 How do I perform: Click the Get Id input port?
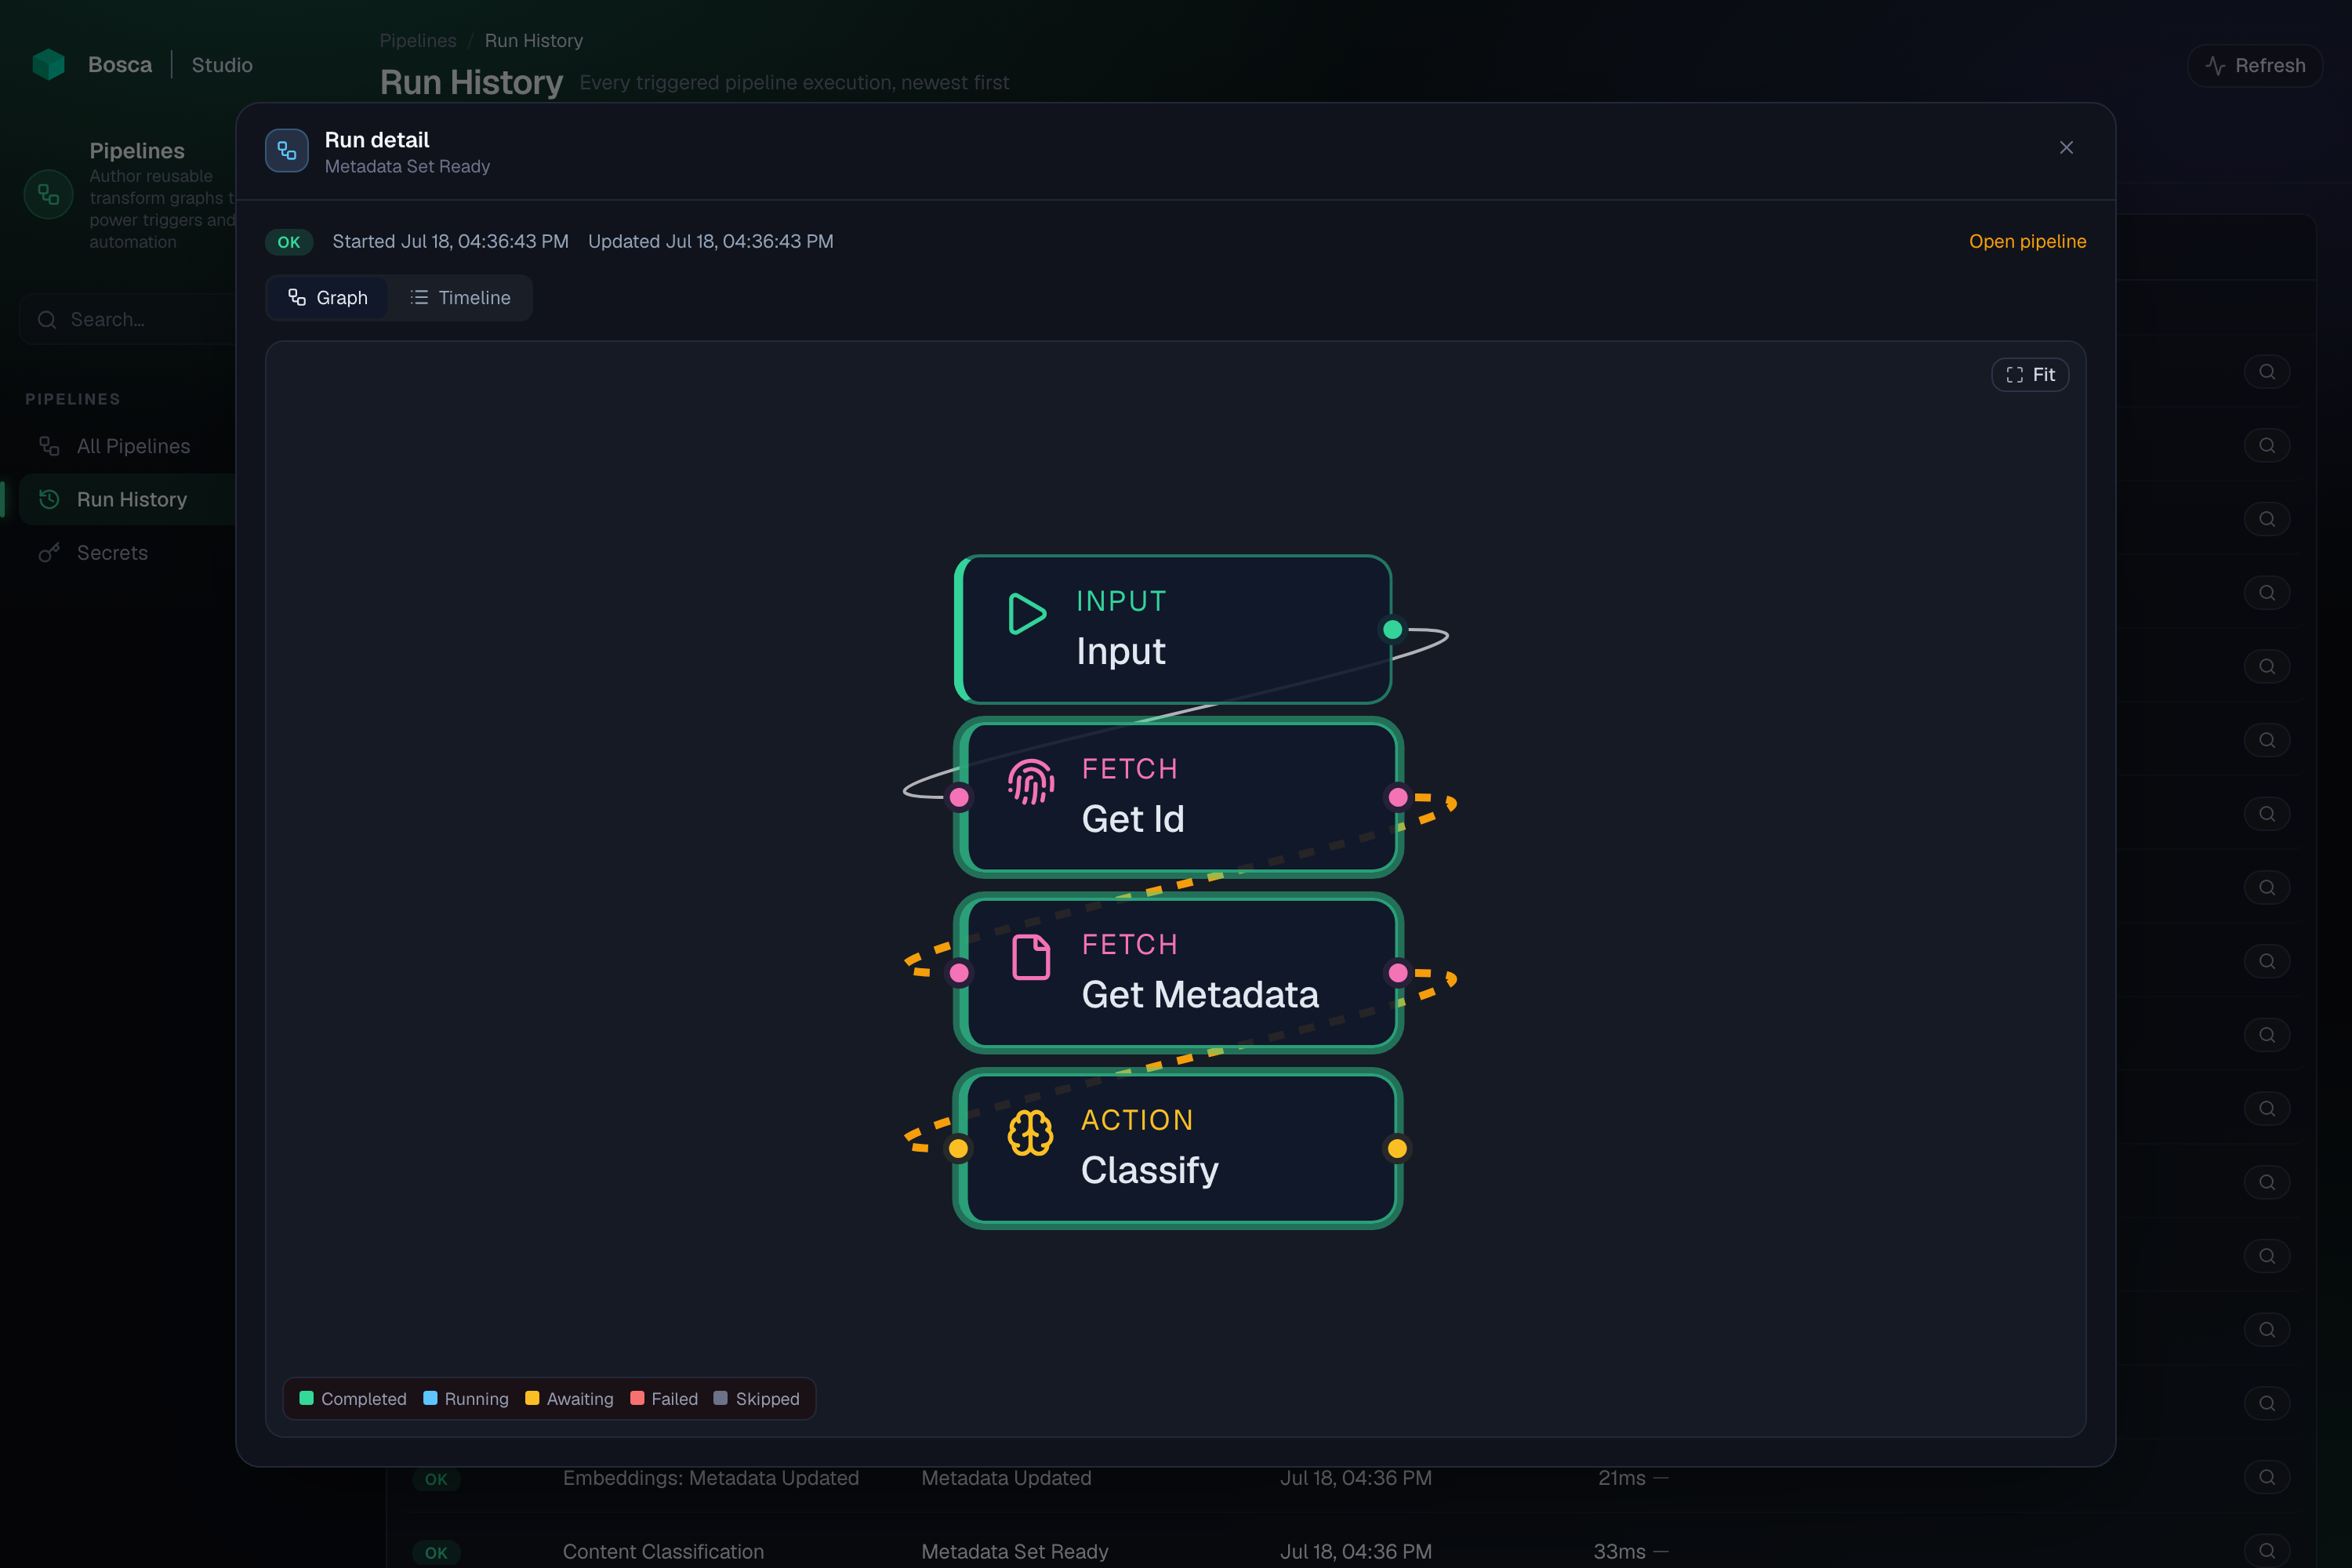[x=959, y=797]
